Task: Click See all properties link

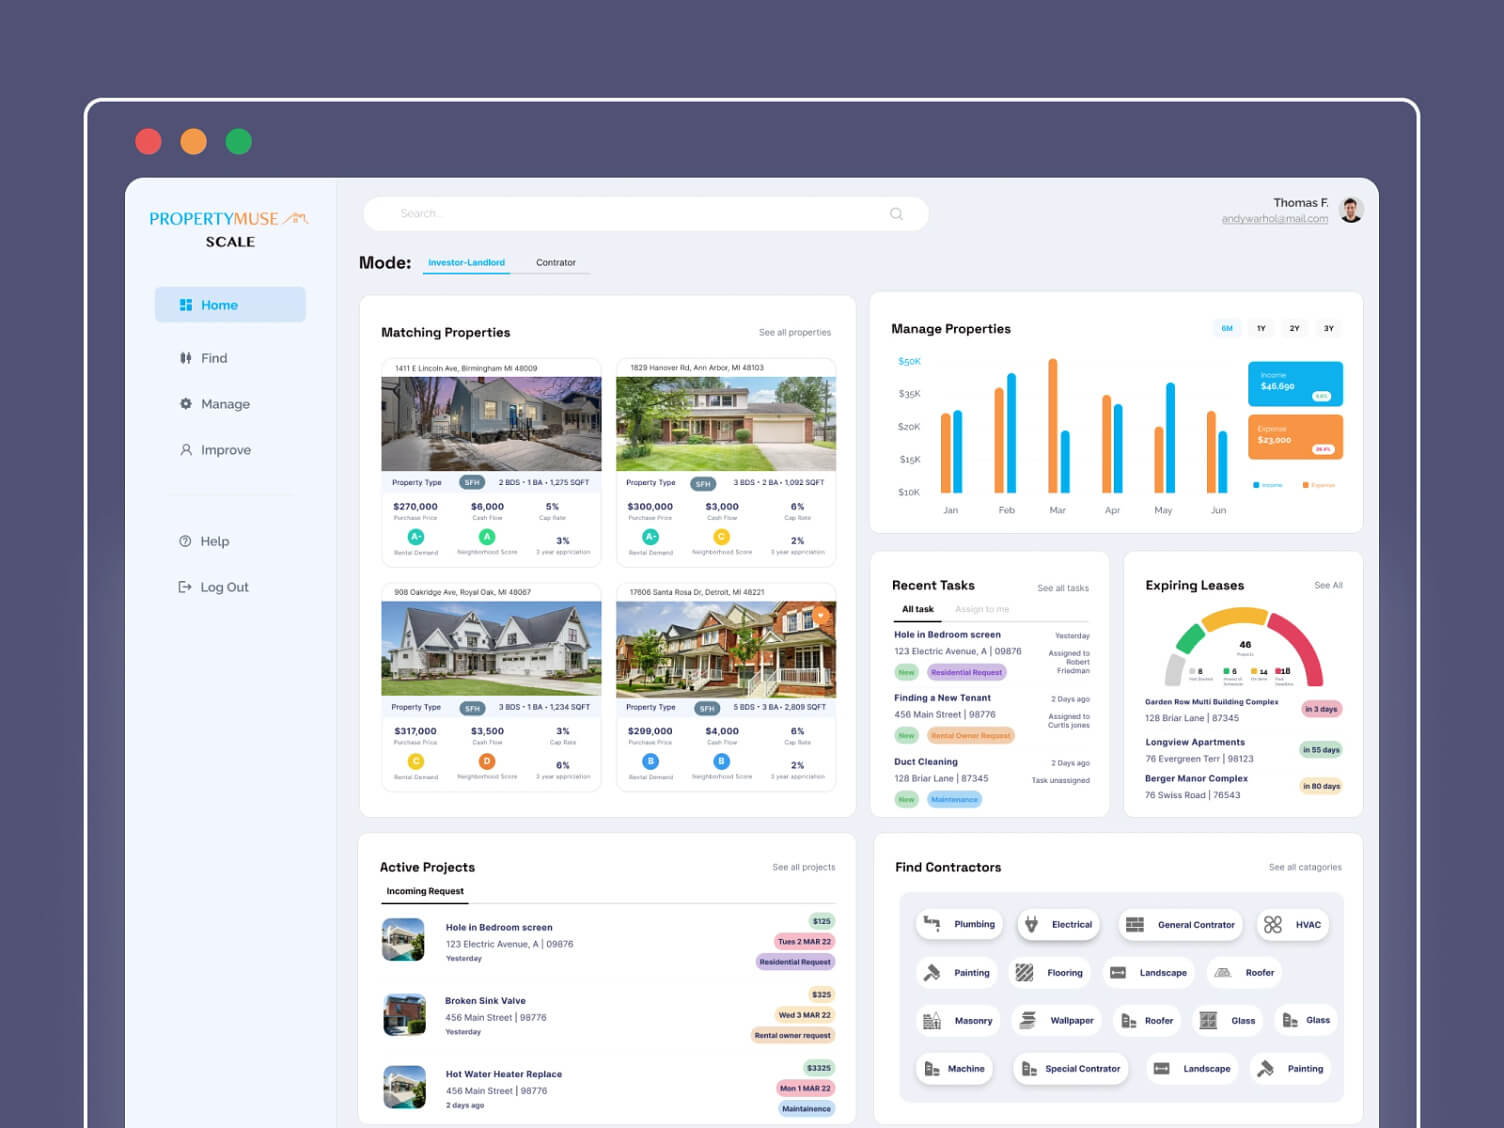Action: click(794, 332)
